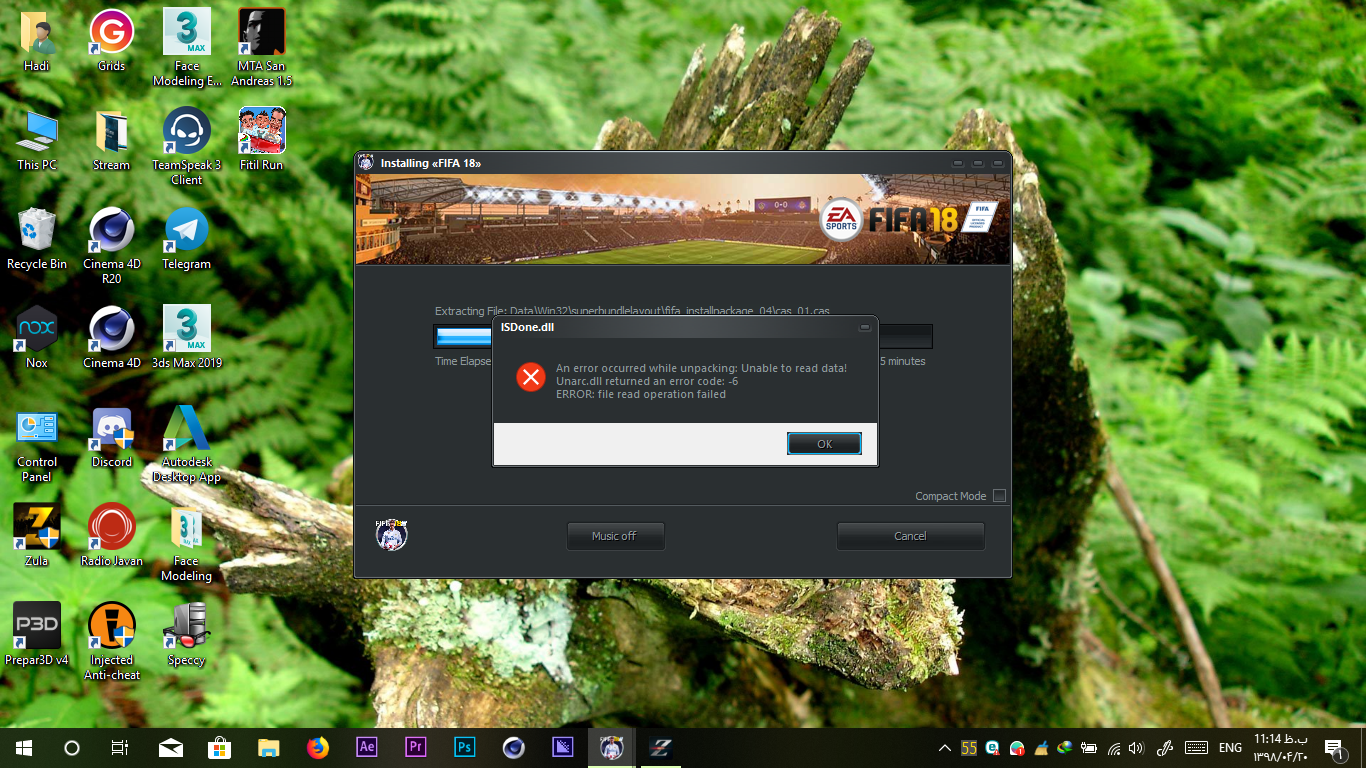The width and height of the screenshot is (1366, 768).
Task: Open the Recycle Bin
Action: coord(37,239)
